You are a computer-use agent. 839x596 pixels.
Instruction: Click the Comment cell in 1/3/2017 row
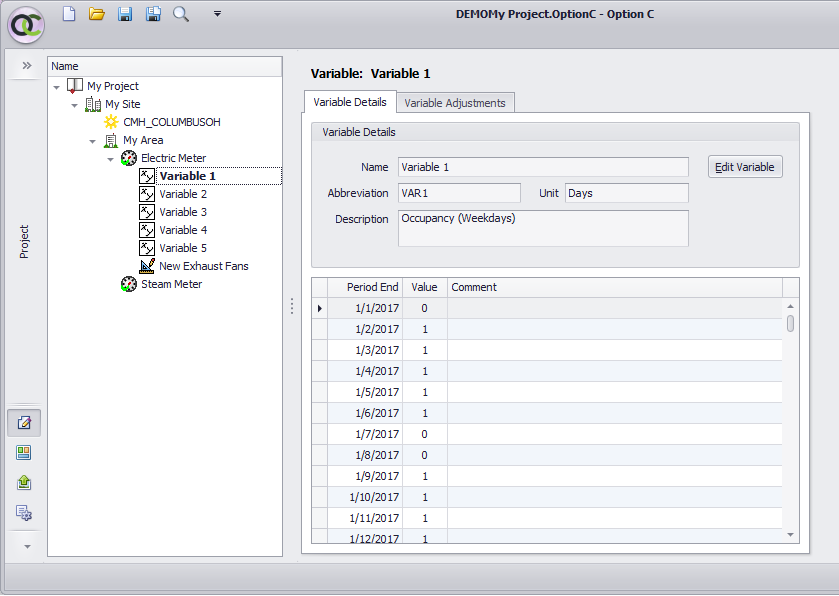coord(615,350)
